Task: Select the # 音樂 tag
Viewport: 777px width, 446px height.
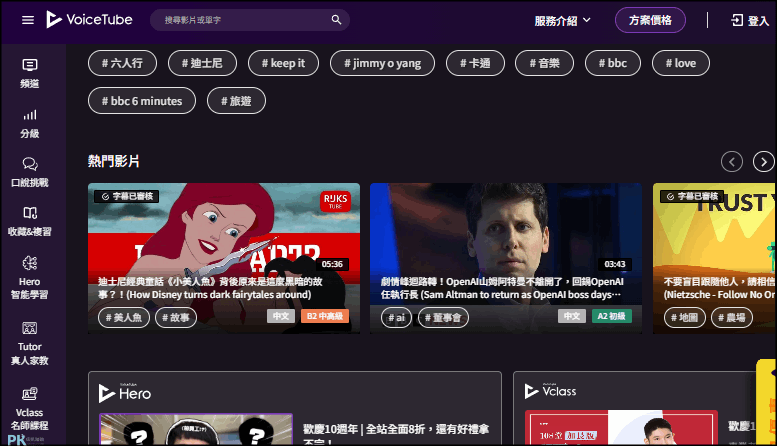Action: tap(545, 63)
